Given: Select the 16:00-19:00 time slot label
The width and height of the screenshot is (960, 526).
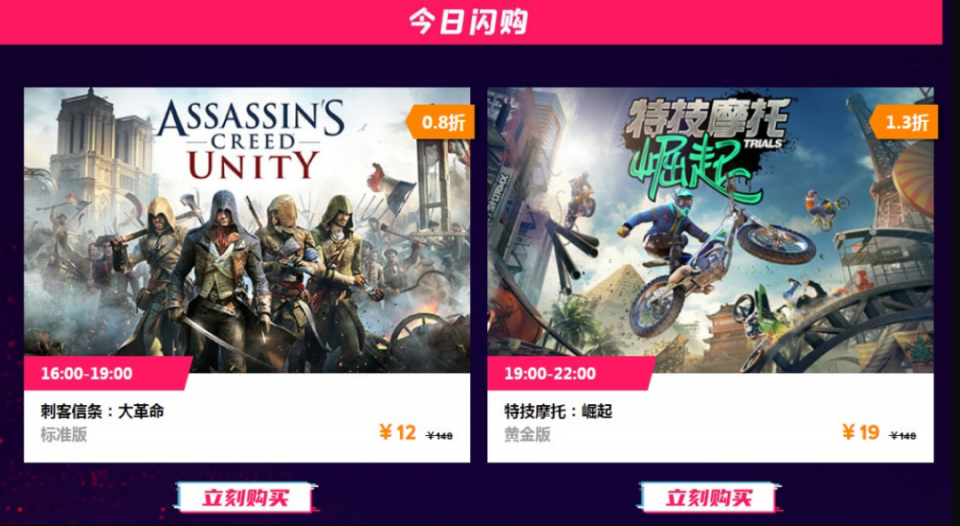Looking at the screenshot, I should (86, 374).
